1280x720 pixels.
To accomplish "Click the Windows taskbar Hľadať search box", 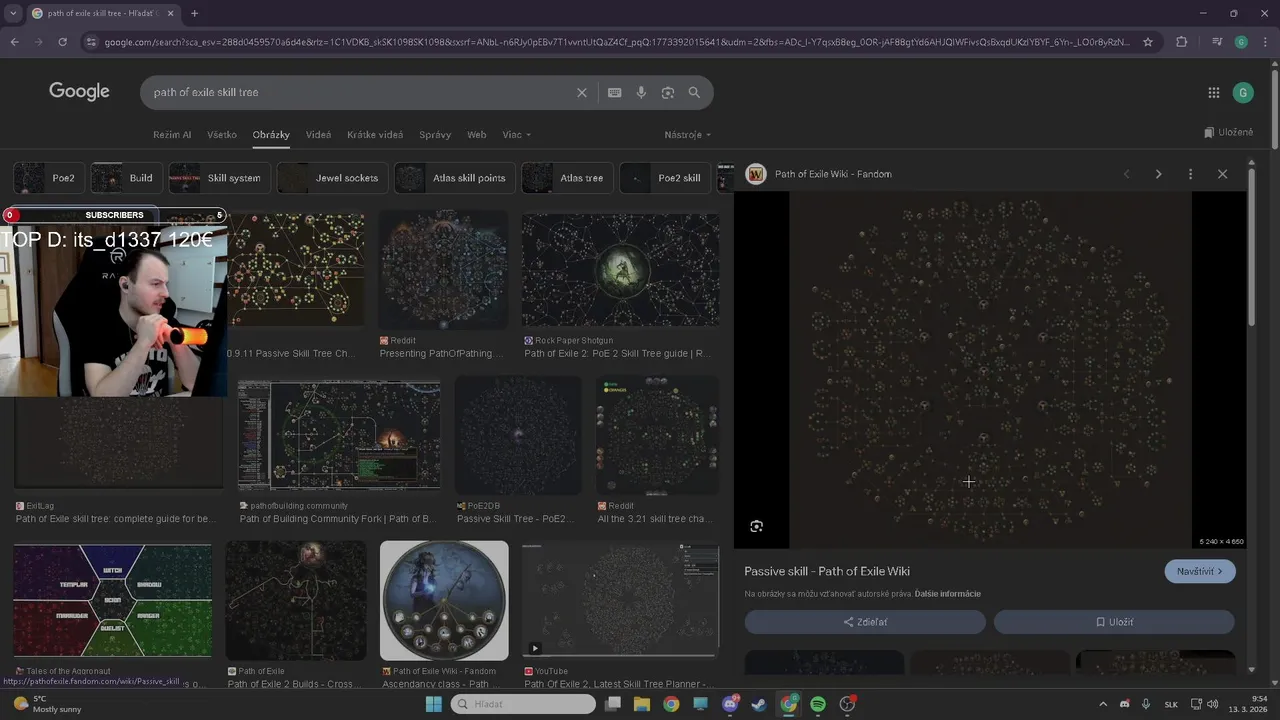I will [x=523, y=704].
